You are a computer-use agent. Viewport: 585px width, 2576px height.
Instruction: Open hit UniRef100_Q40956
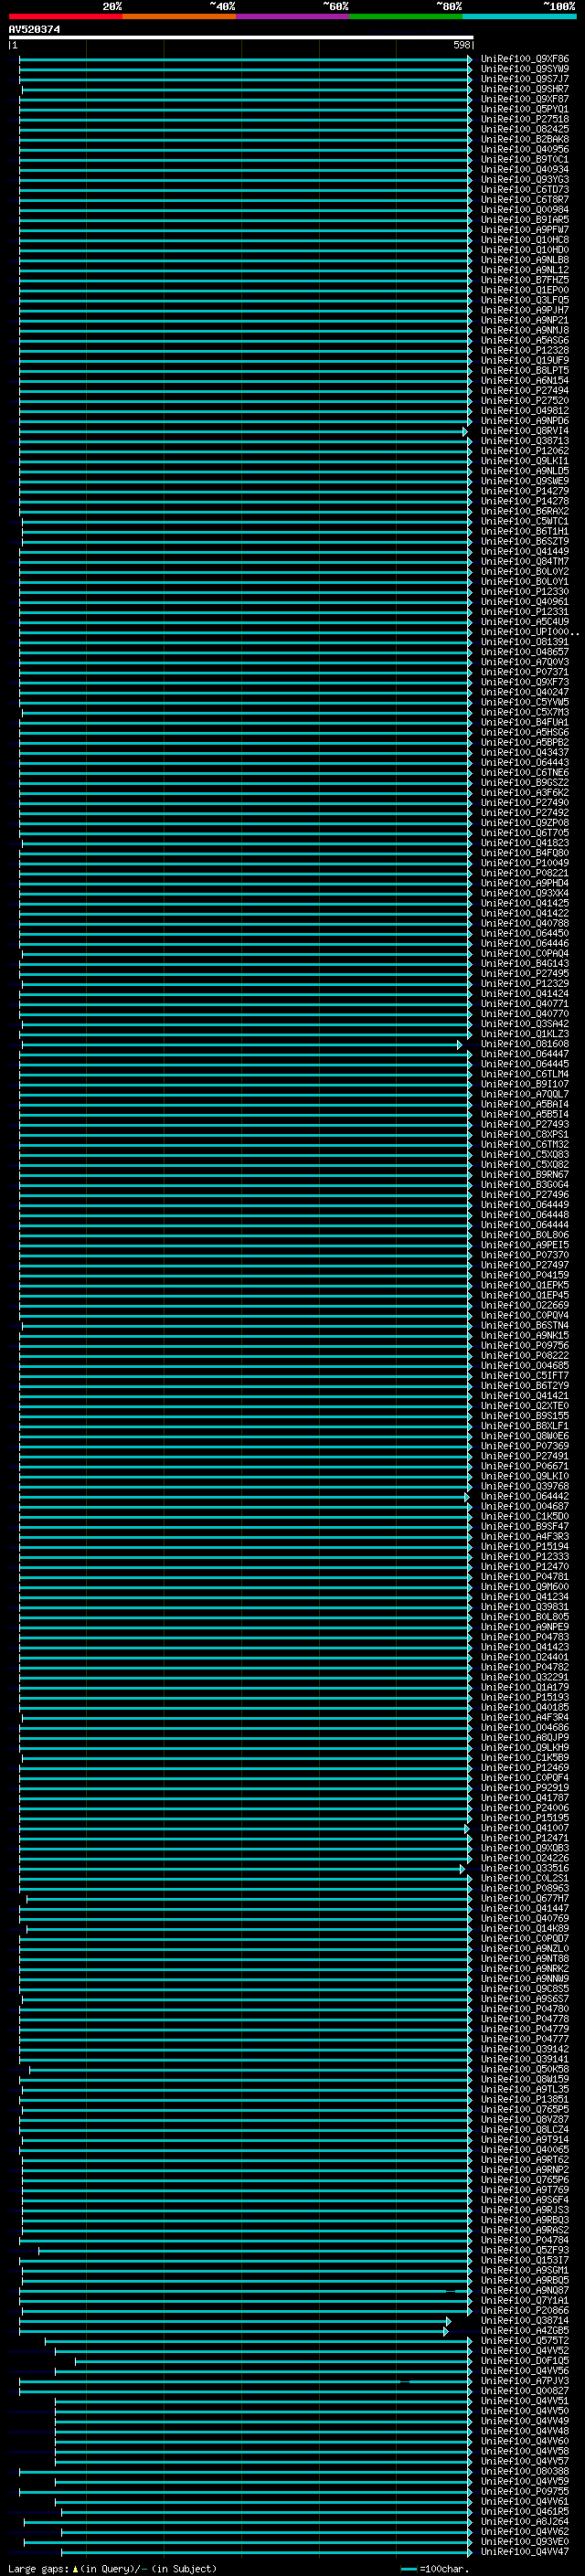point(524,149)
